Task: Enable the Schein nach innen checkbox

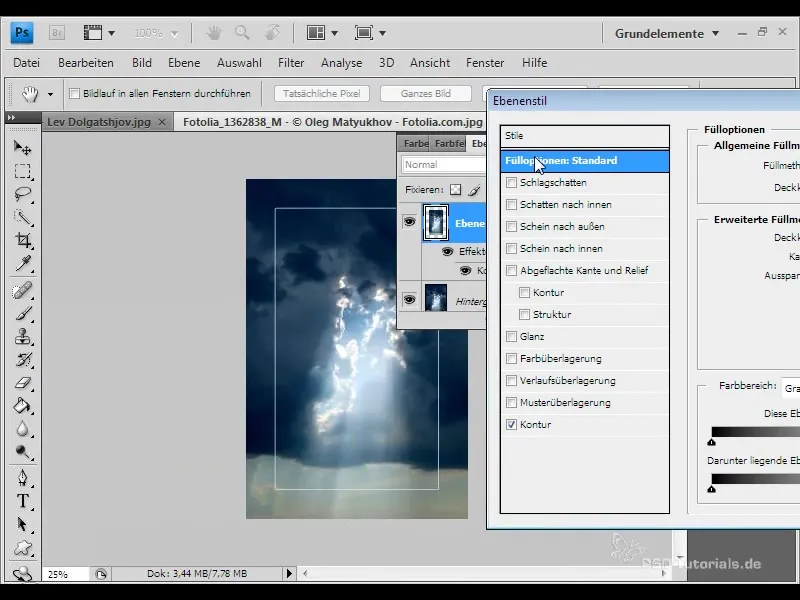Action: pos(511,248)
